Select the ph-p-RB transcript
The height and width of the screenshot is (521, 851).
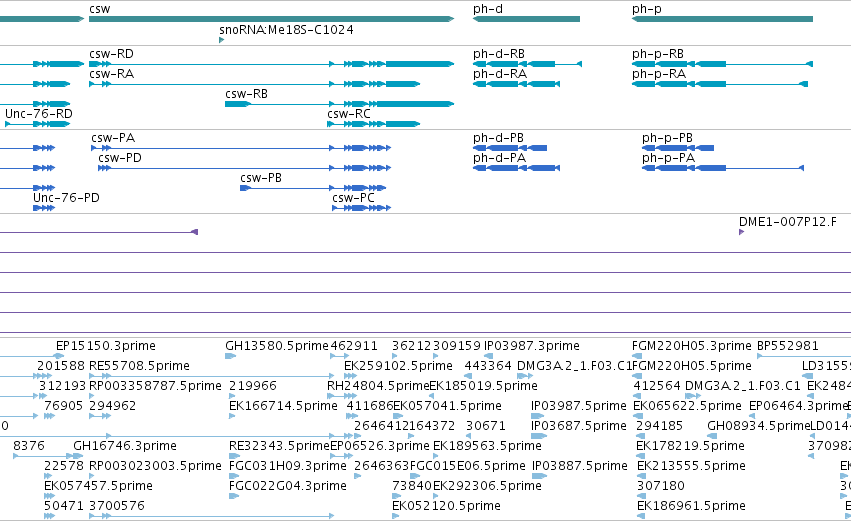722,64
